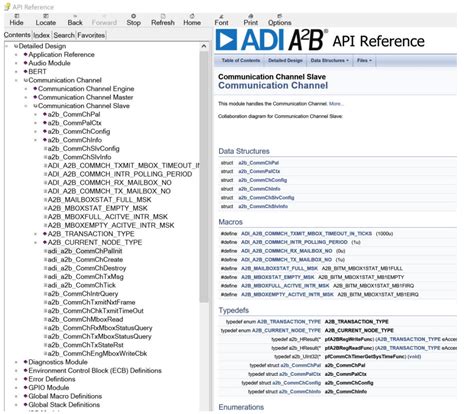Image resolution: width=474 pixels, height=414 pixels.
Task: Collapse the Communication Channel node
Action: [x=16, y=80]
